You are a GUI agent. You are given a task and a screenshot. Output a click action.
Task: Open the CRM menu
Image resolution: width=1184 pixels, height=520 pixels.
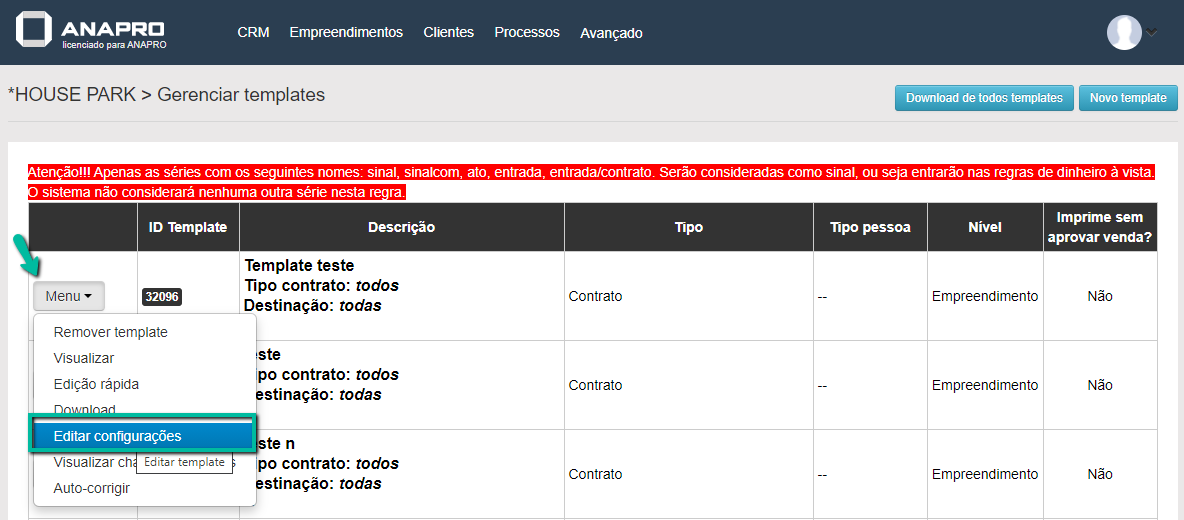point(253,32)
